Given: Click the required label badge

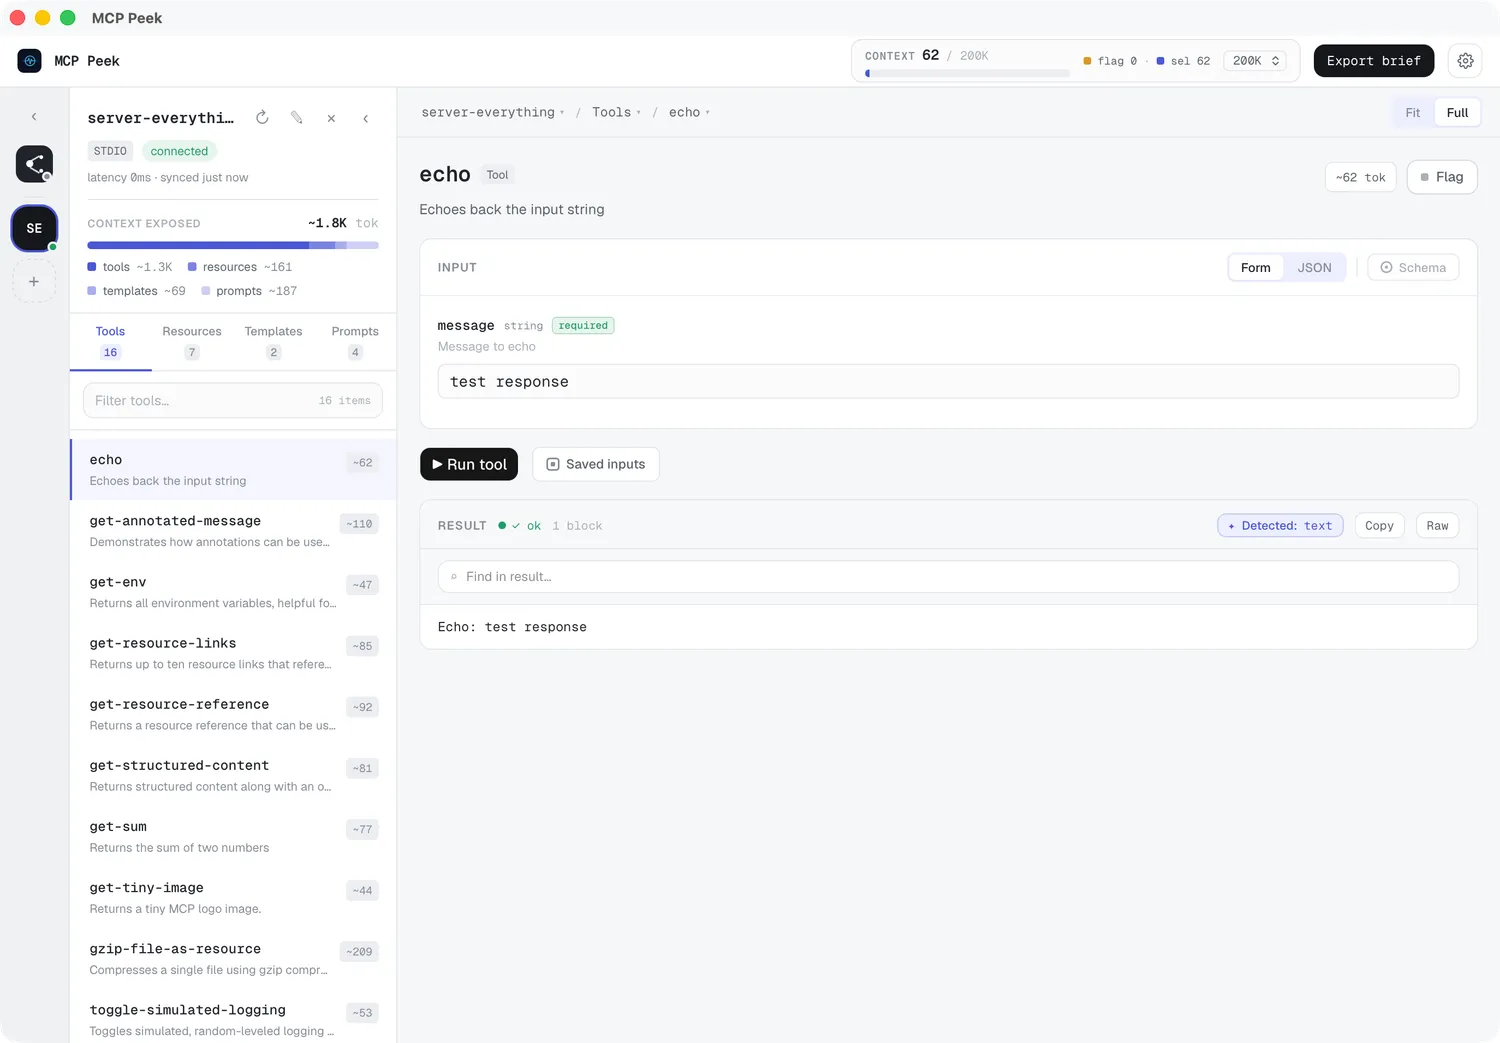Looking at the screenshot, I should point(583,325).
